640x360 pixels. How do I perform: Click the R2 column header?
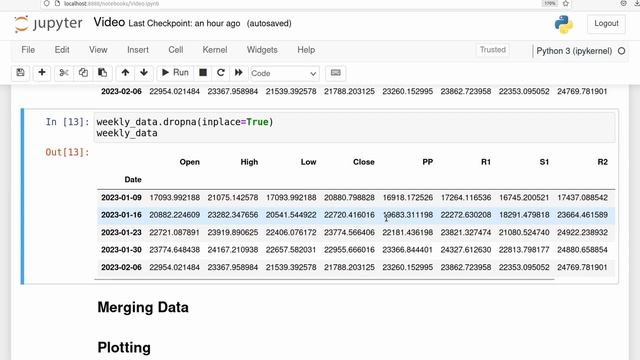602,162
